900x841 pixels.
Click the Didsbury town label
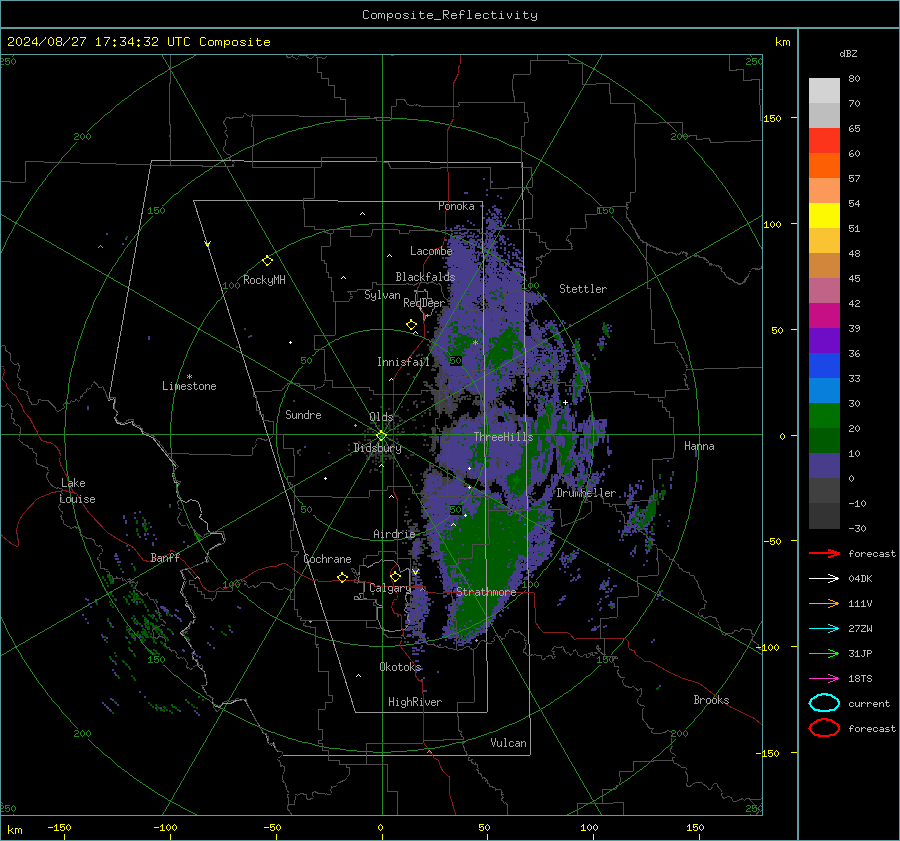tap(378, 448)
